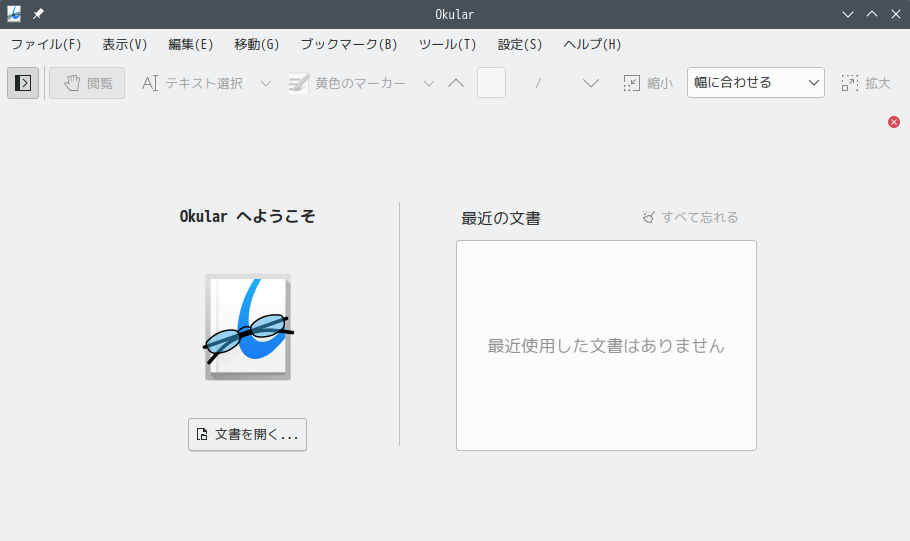The image size is (910, 541).
Task: Open the 幅に合わせる zoom combo box
Action: point(756,82)
